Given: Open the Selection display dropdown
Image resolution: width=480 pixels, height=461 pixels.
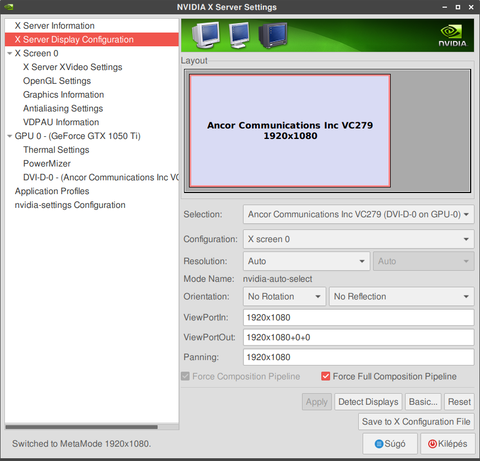Looking at the screenshot, I should point(358,214).
